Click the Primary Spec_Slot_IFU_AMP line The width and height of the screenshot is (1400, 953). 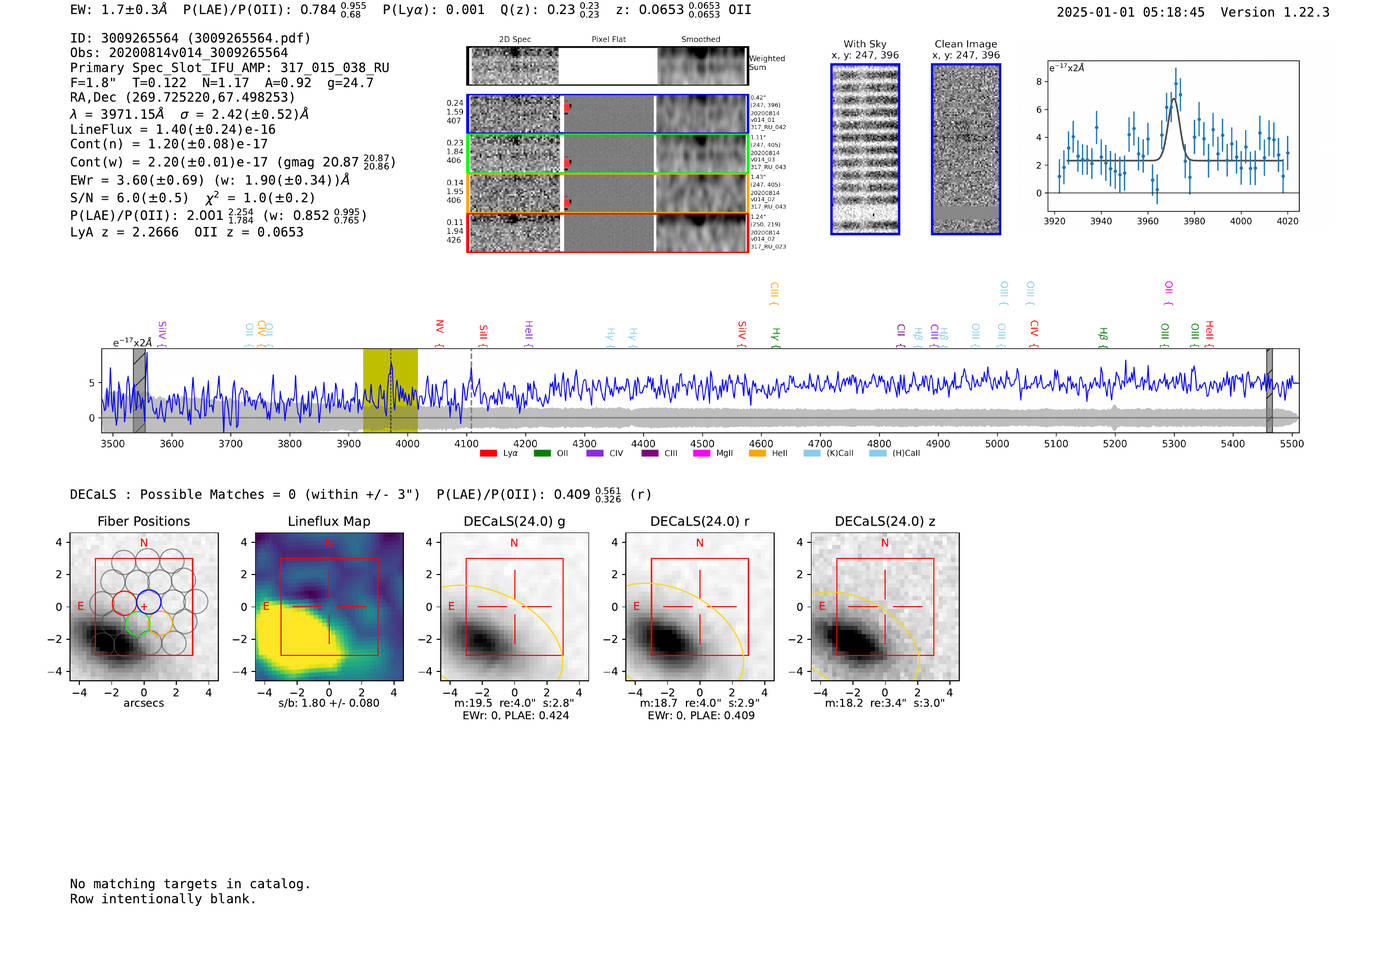click(x=230, y=68)
